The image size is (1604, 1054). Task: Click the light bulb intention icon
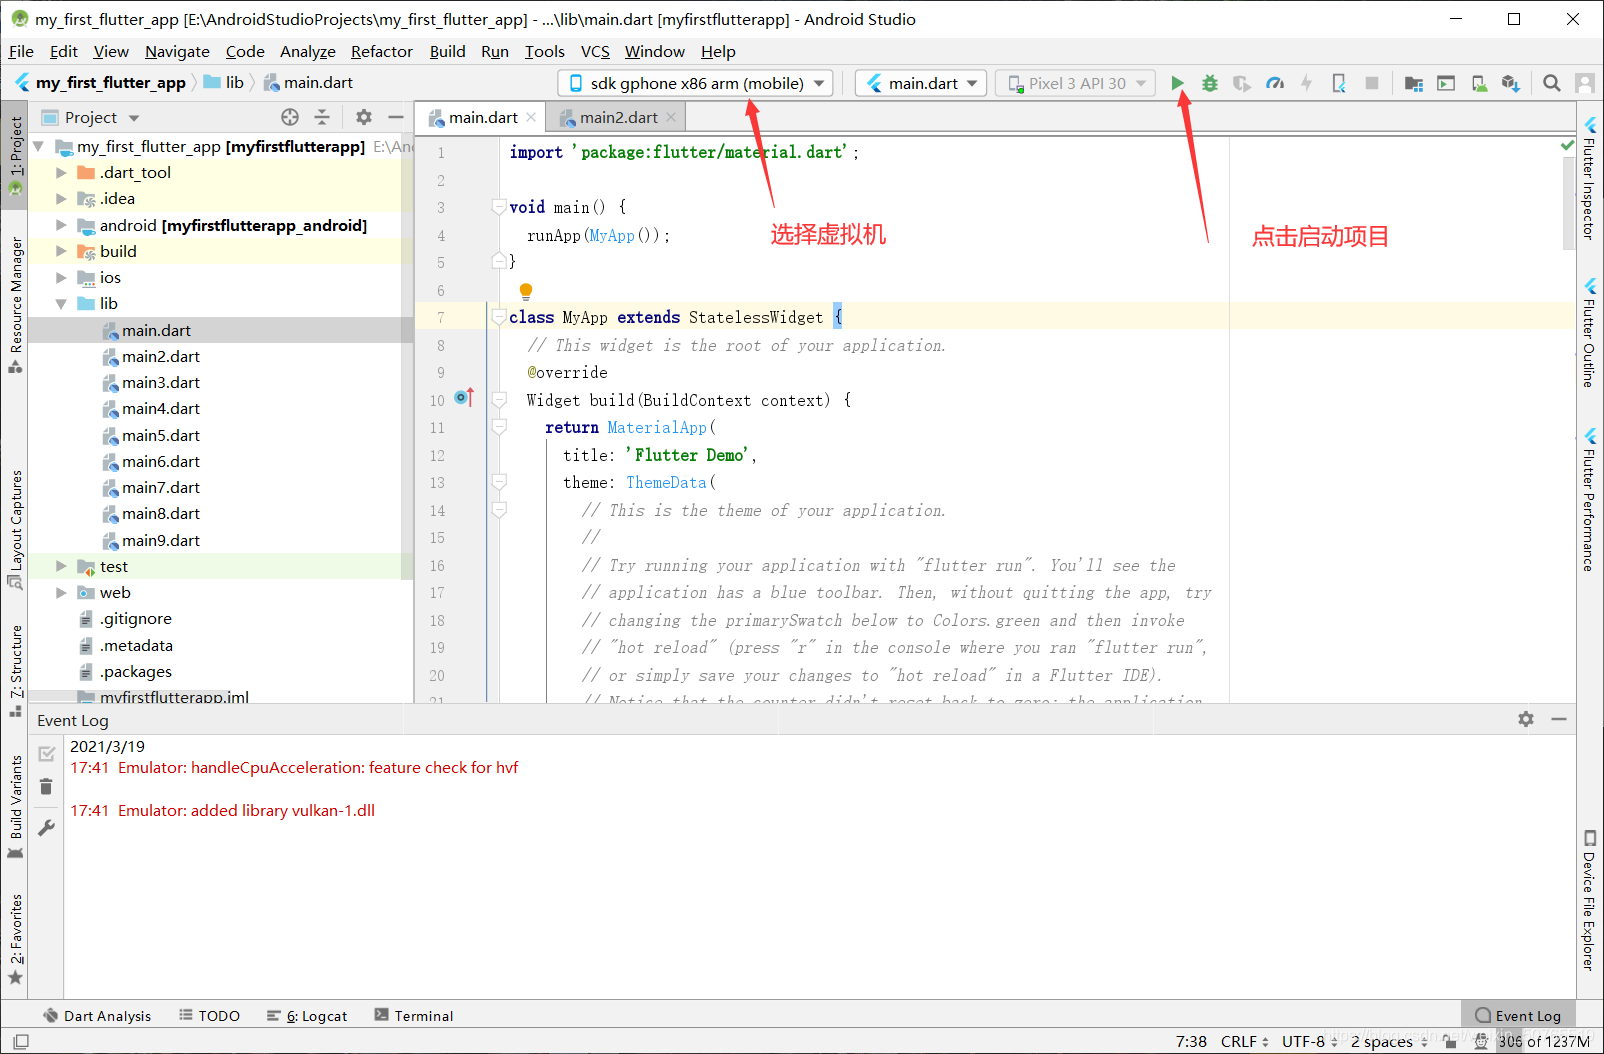pyautogui.click(x=526, y=291)
